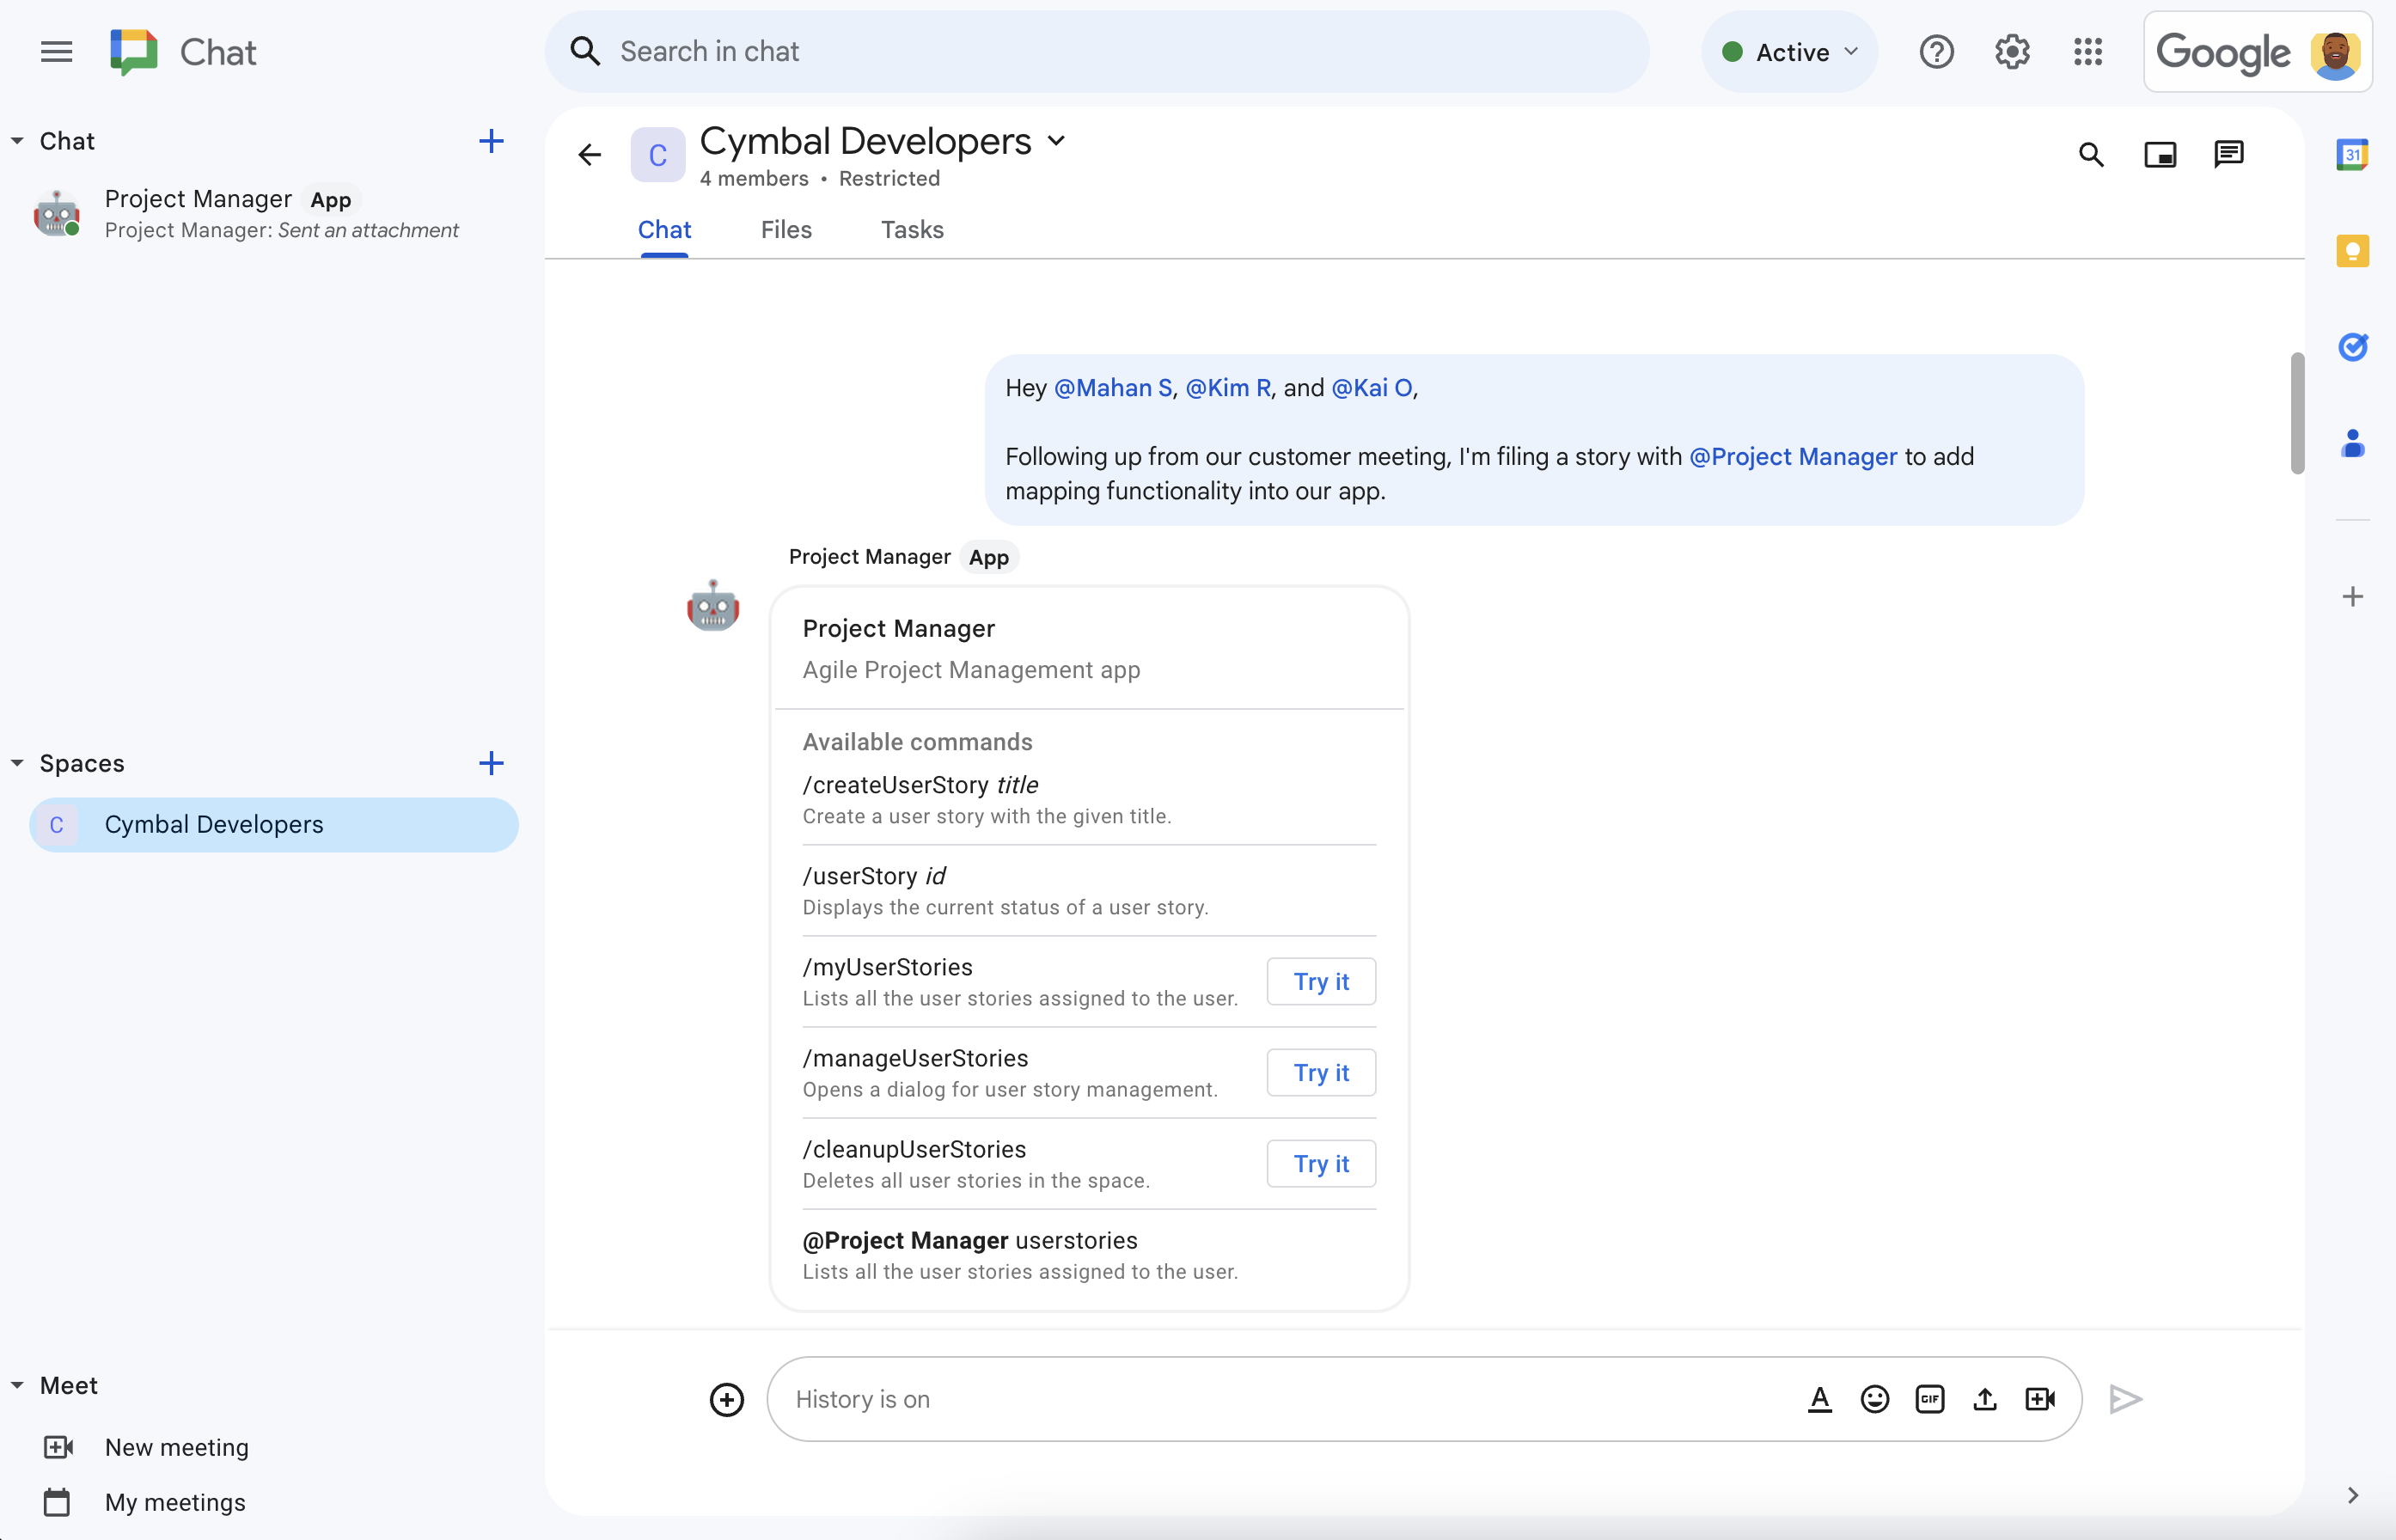This screenshot has width=2396, height=1540.
Task: Select the Files tab in Cymbal Developers
Action: tap(785, 229)
